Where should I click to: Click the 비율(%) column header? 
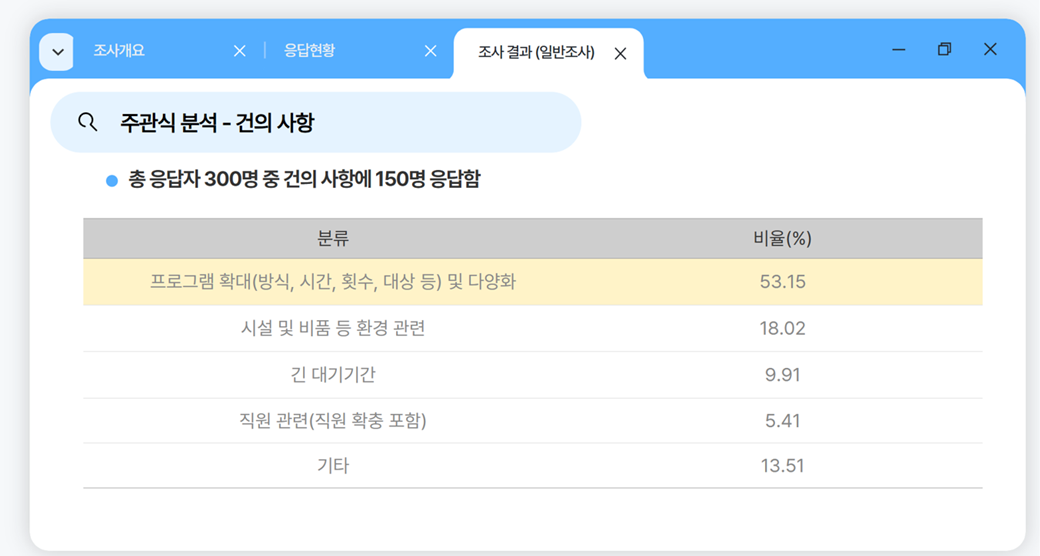(782, 239)
